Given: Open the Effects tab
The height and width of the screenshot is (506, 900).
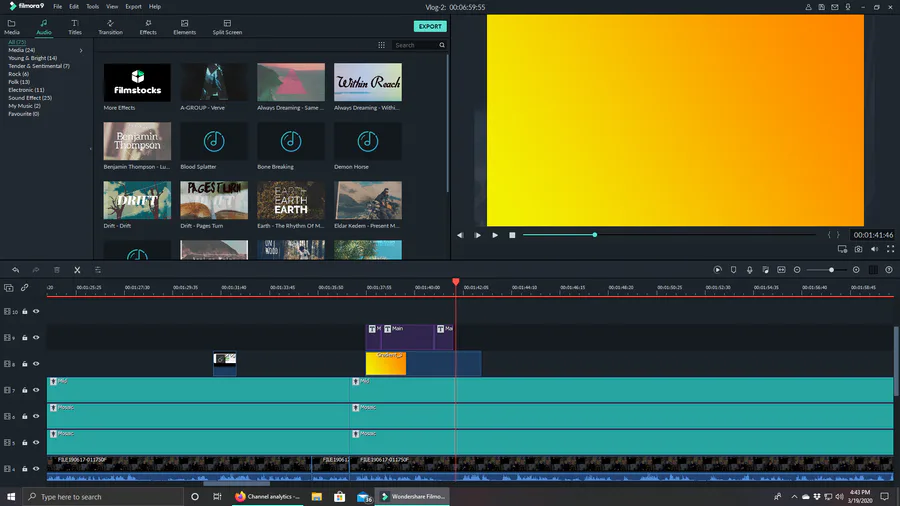Looking at the screenshot, I should click(148, 27).
